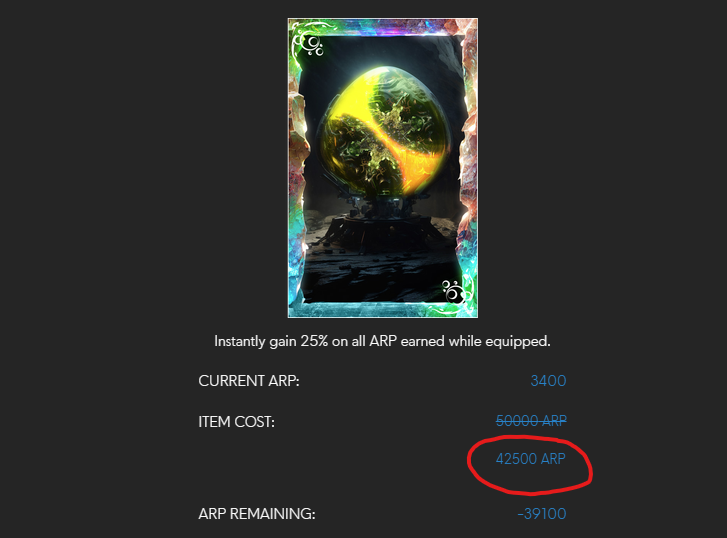The height and width of the screenshot is (538, 727).
Task: Click the '25%' figure in the description
Action: coord(314,341)
